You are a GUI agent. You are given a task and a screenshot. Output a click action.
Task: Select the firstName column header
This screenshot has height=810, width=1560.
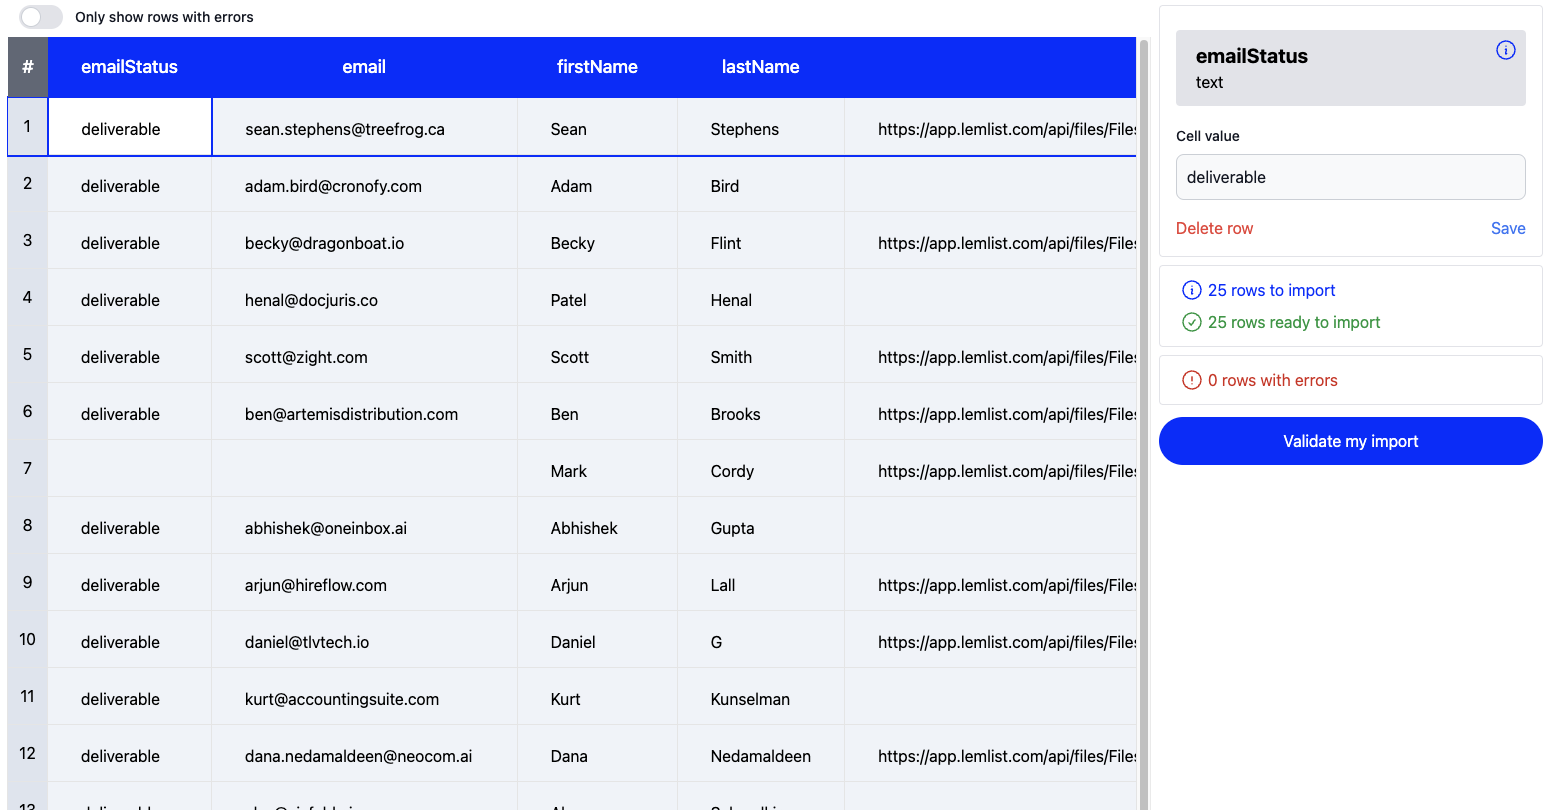597,67
